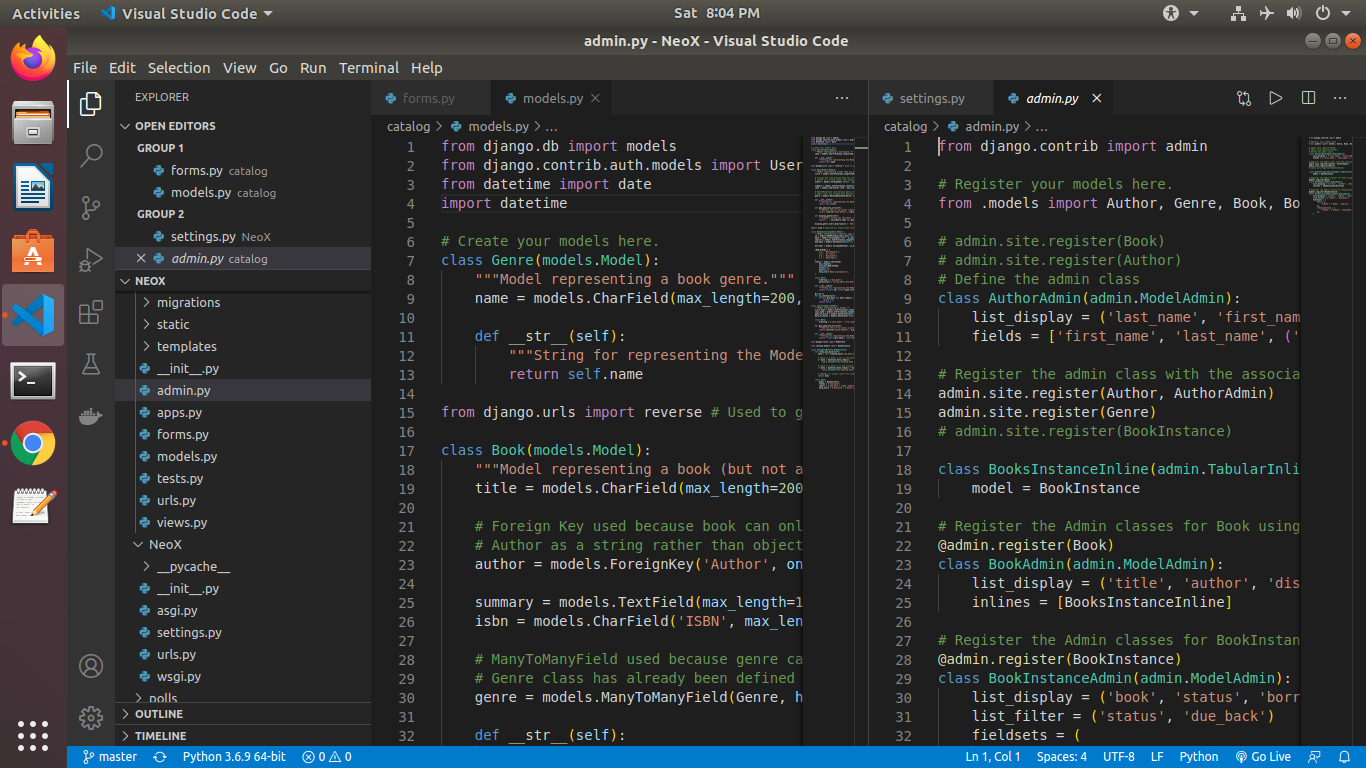Open the Docker view icon
The height and width of the screenshot is (768, 1366).
pyautogui.click(x=91, y=416)
